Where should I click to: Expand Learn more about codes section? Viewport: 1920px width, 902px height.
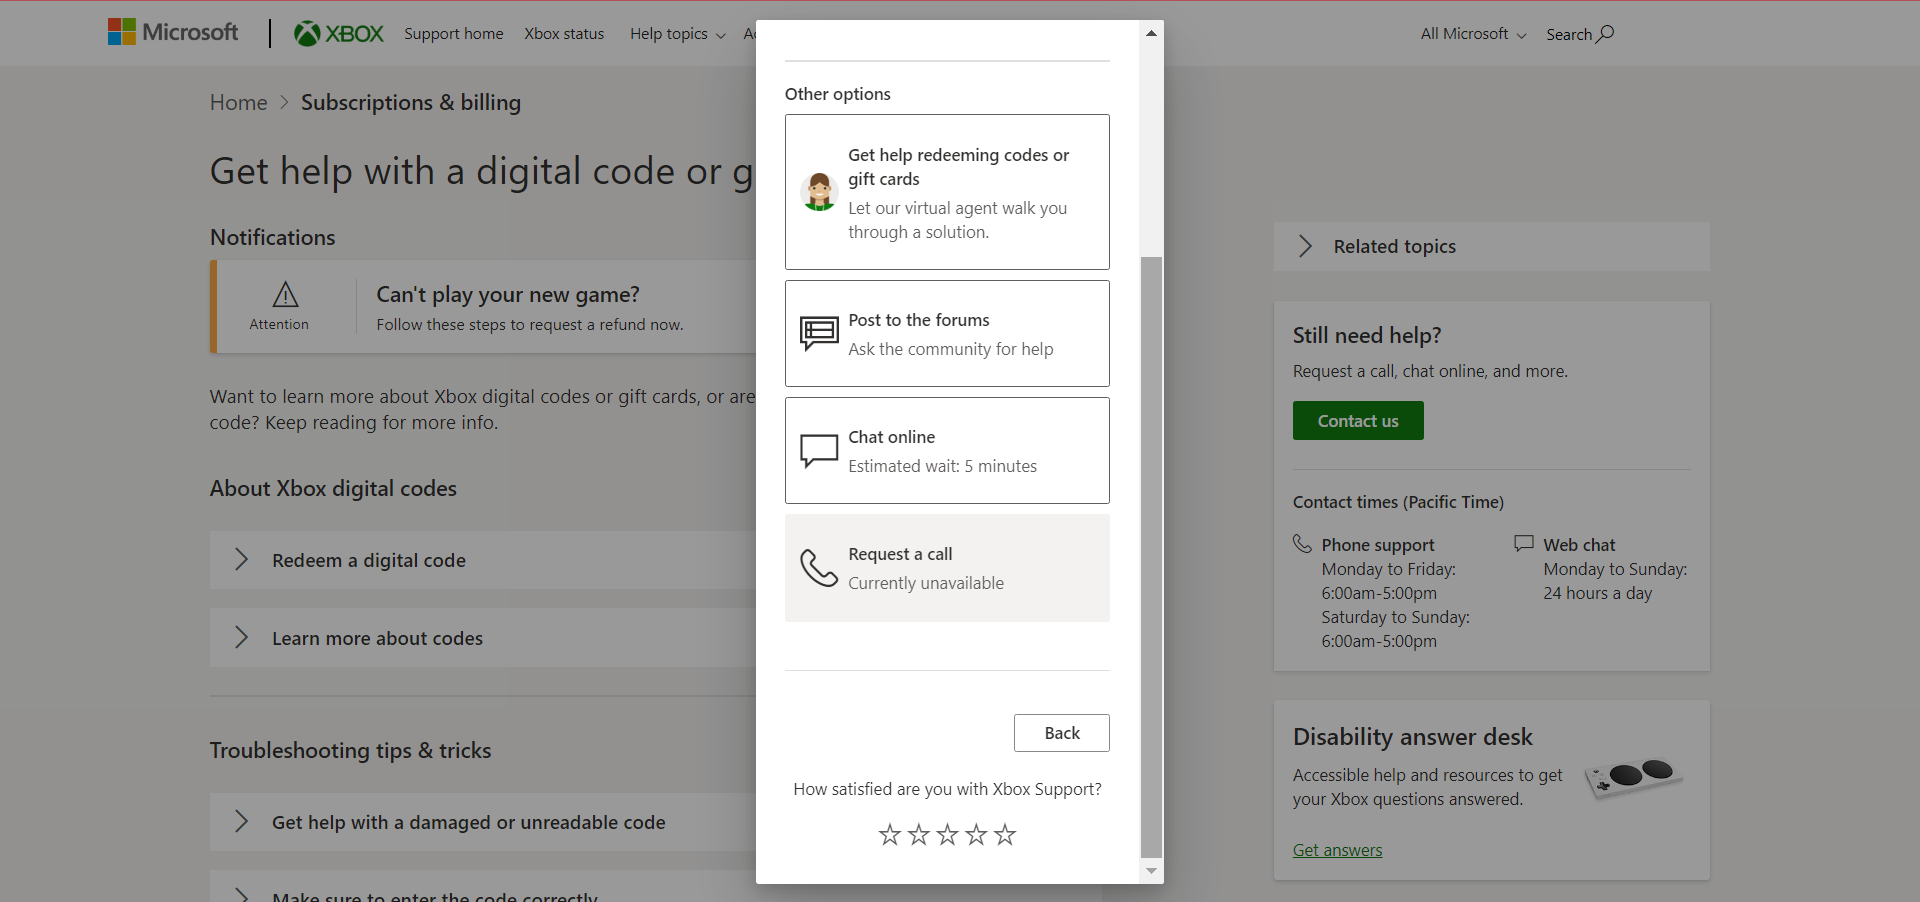(483, 638)
